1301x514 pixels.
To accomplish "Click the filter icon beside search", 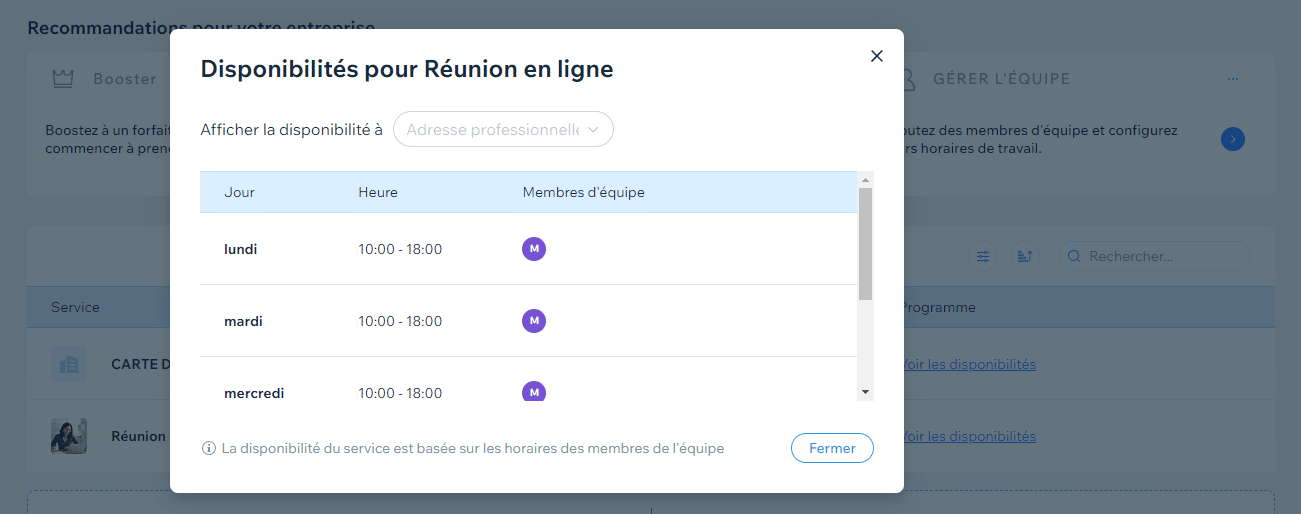I will 984,256.
